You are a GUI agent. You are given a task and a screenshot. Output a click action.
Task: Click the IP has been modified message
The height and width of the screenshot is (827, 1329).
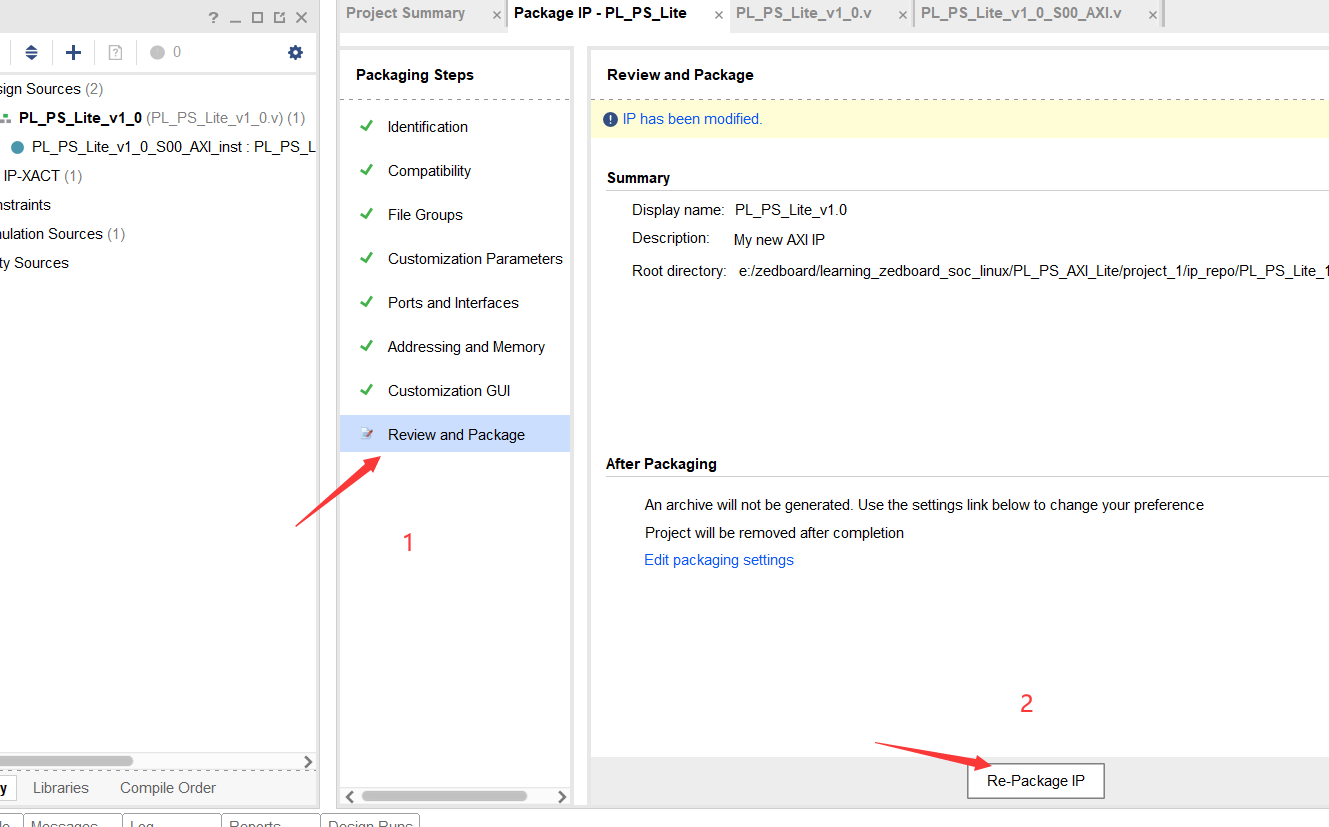coord(692,119)
